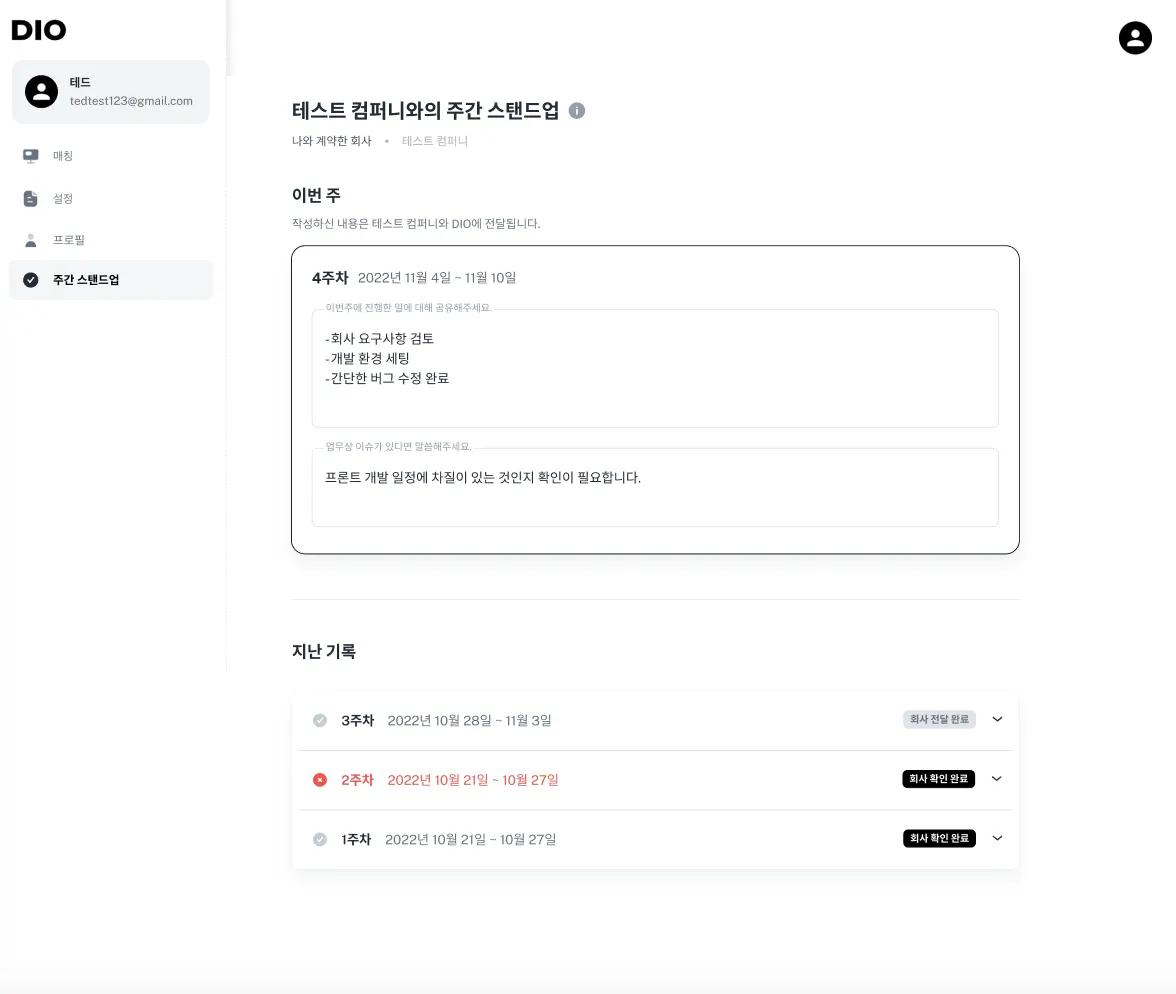Click the 프로필 person icon in sidebar
Image resolution: width=1176 pixels, height=994 pixels.
[x=31, y=240]
